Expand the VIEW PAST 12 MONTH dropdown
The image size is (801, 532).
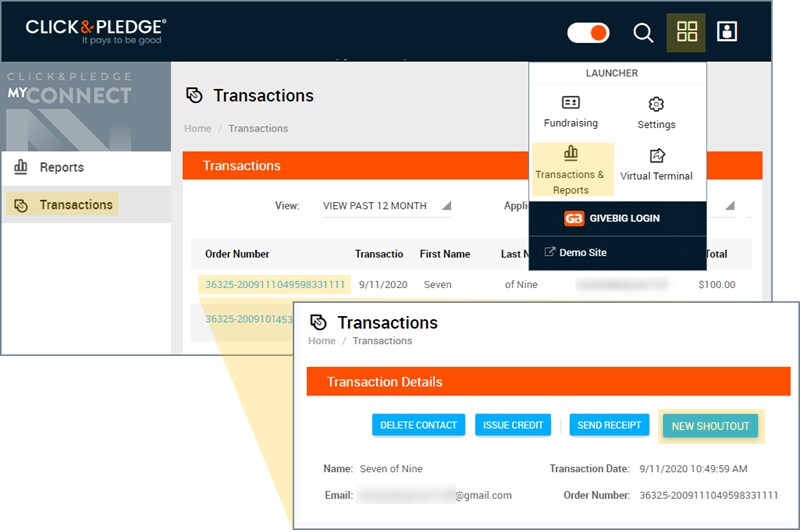387,206
